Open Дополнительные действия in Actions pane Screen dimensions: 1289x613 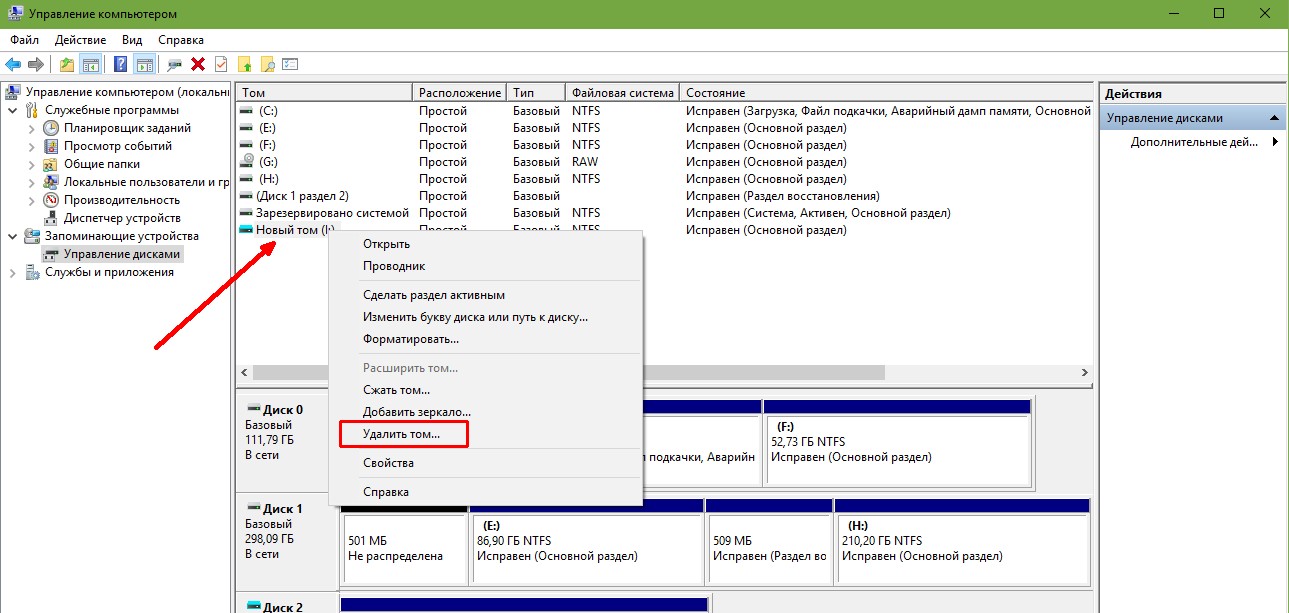(1195, 142)
